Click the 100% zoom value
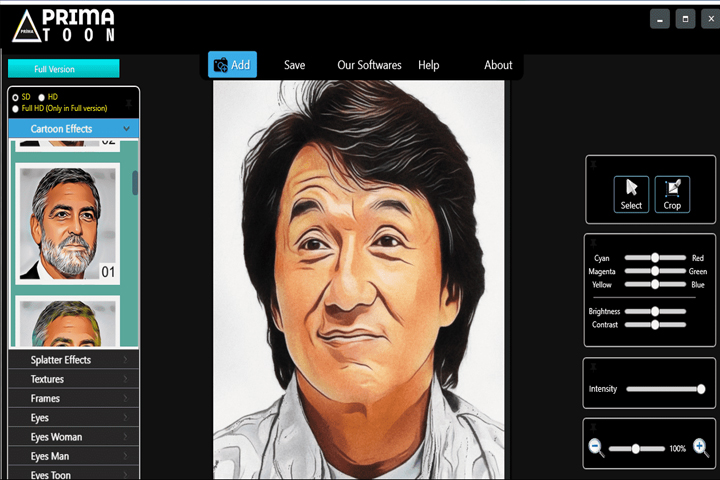The image size is (720, 480). pyautogui.click(x=677, y=448)
